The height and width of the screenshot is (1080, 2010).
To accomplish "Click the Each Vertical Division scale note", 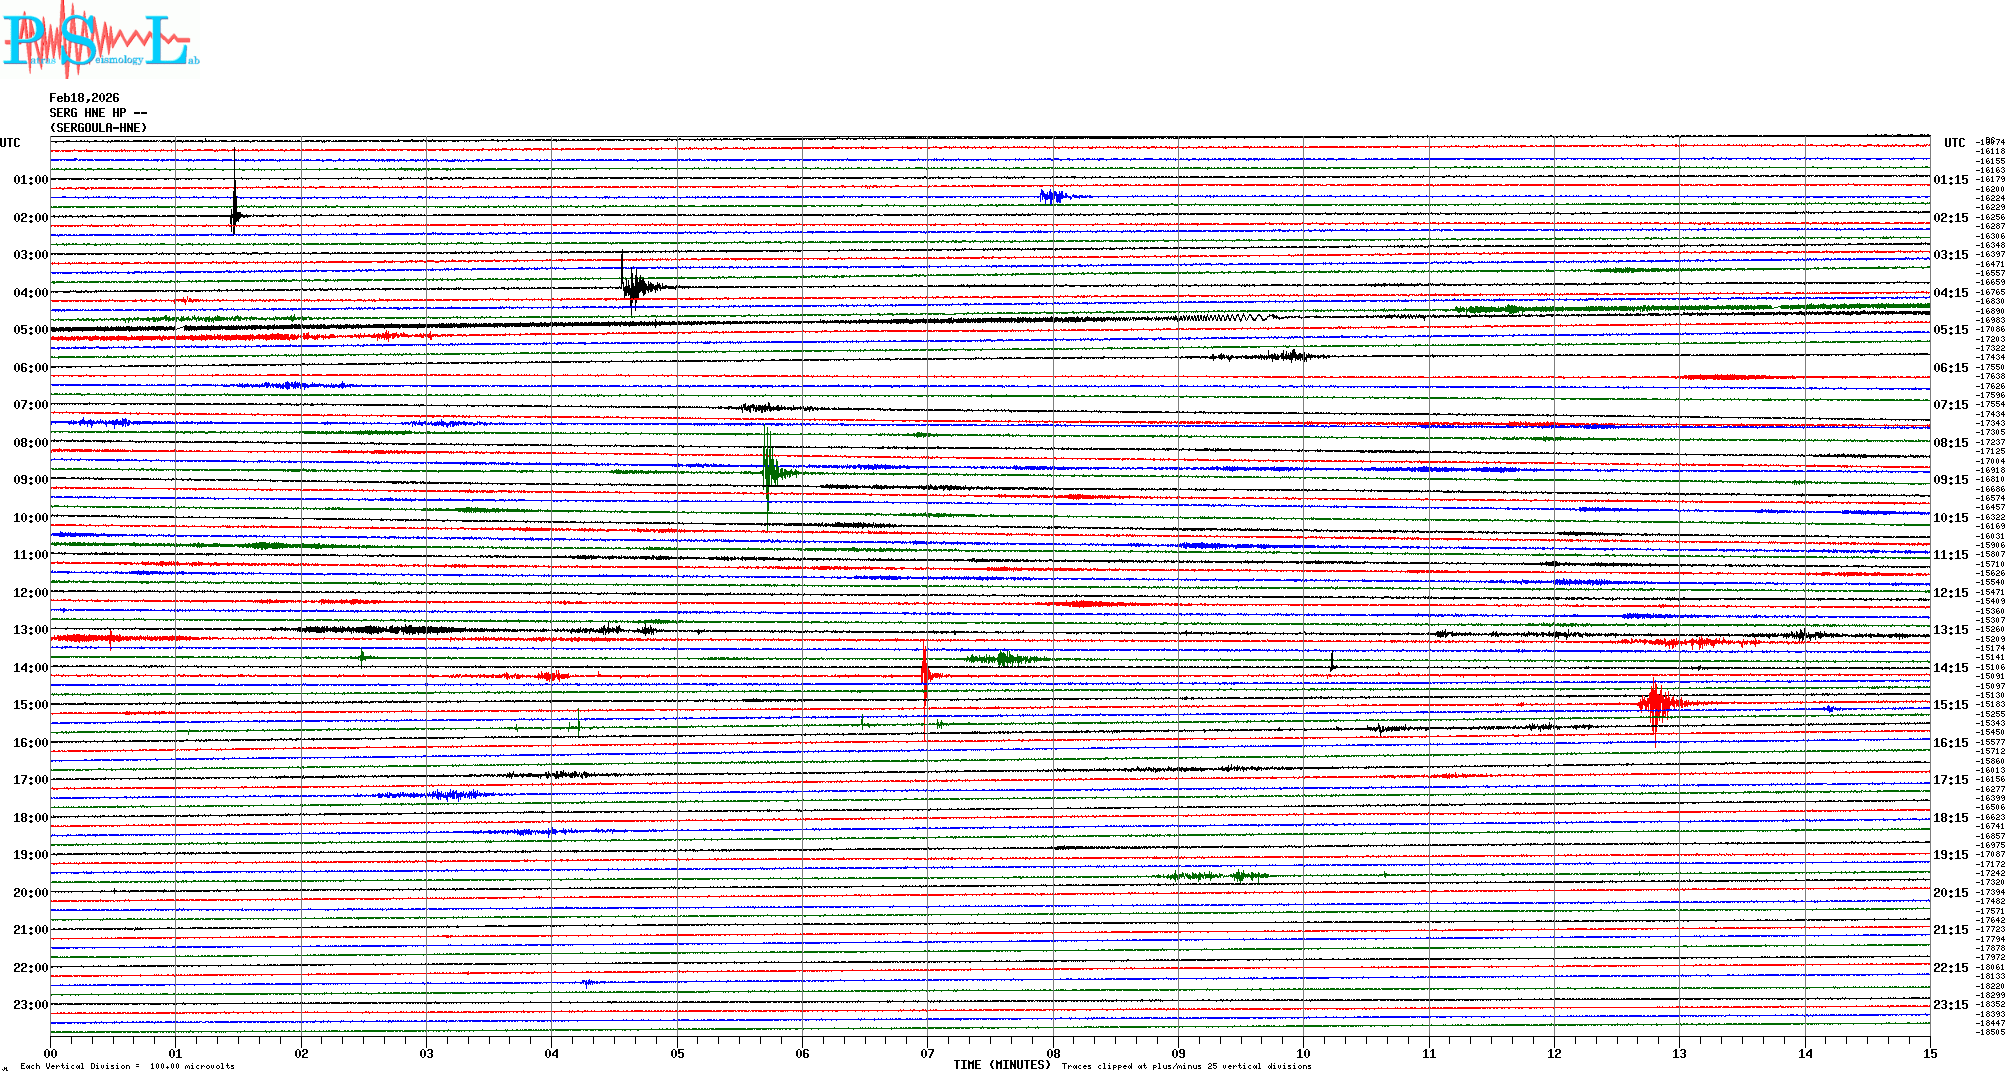I will click(x=127, y=1066).
